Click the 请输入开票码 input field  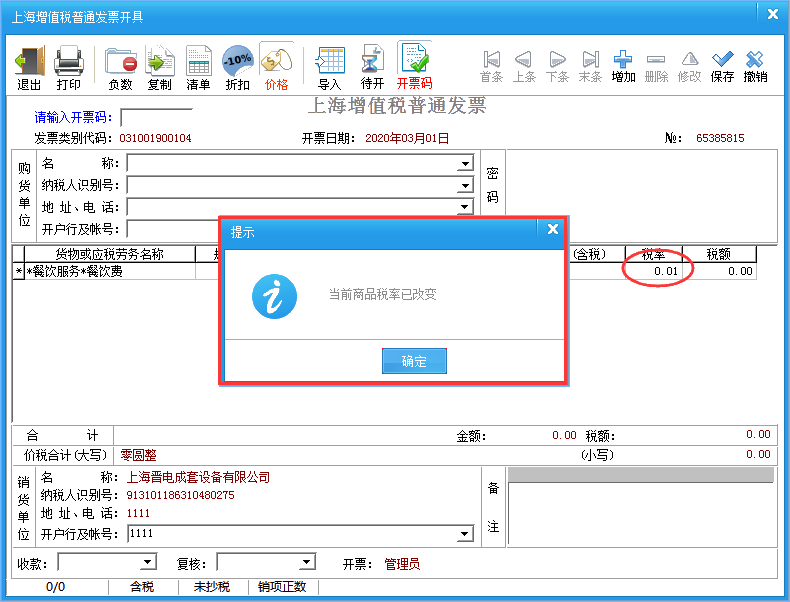pyautogui.click(x=156, y=118)
